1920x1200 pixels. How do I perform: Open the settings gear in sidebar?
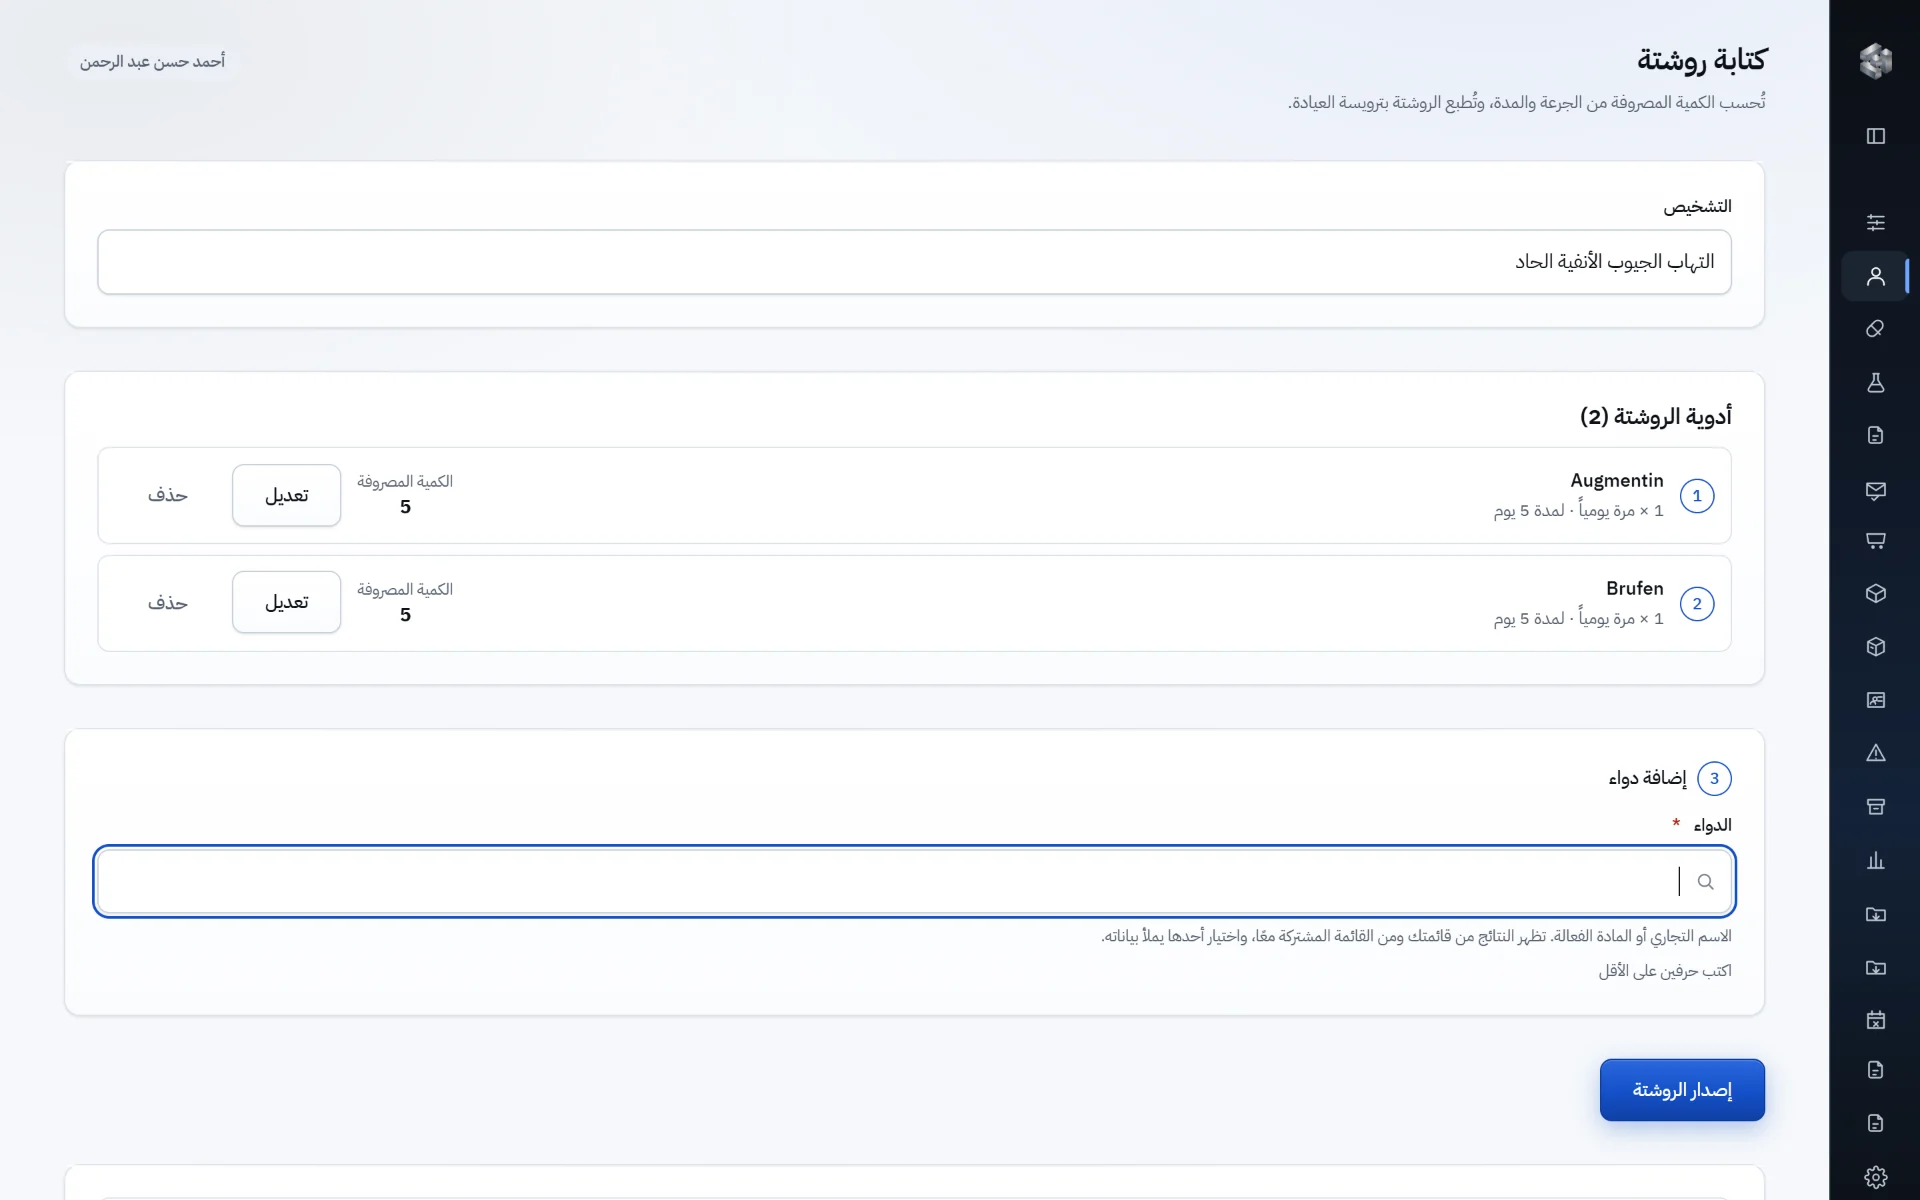pyautogui.click(x=1875, y=1177)
